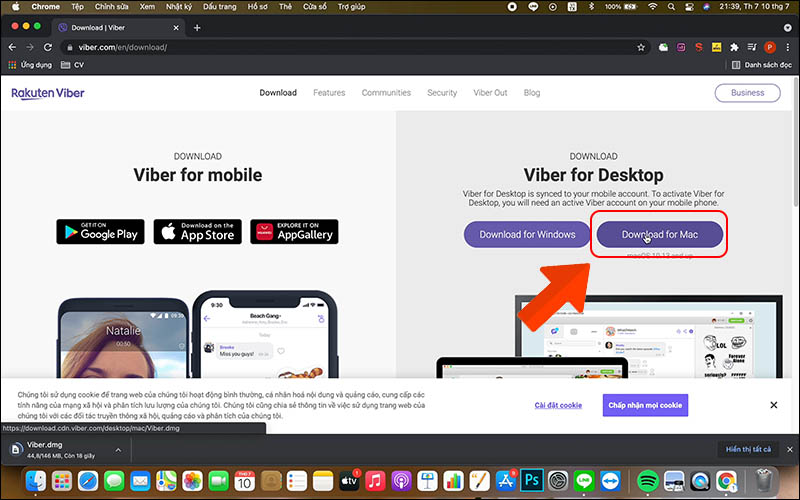Open the Trợ giúp menu
The image size is (800, 500).
point(351,7)
